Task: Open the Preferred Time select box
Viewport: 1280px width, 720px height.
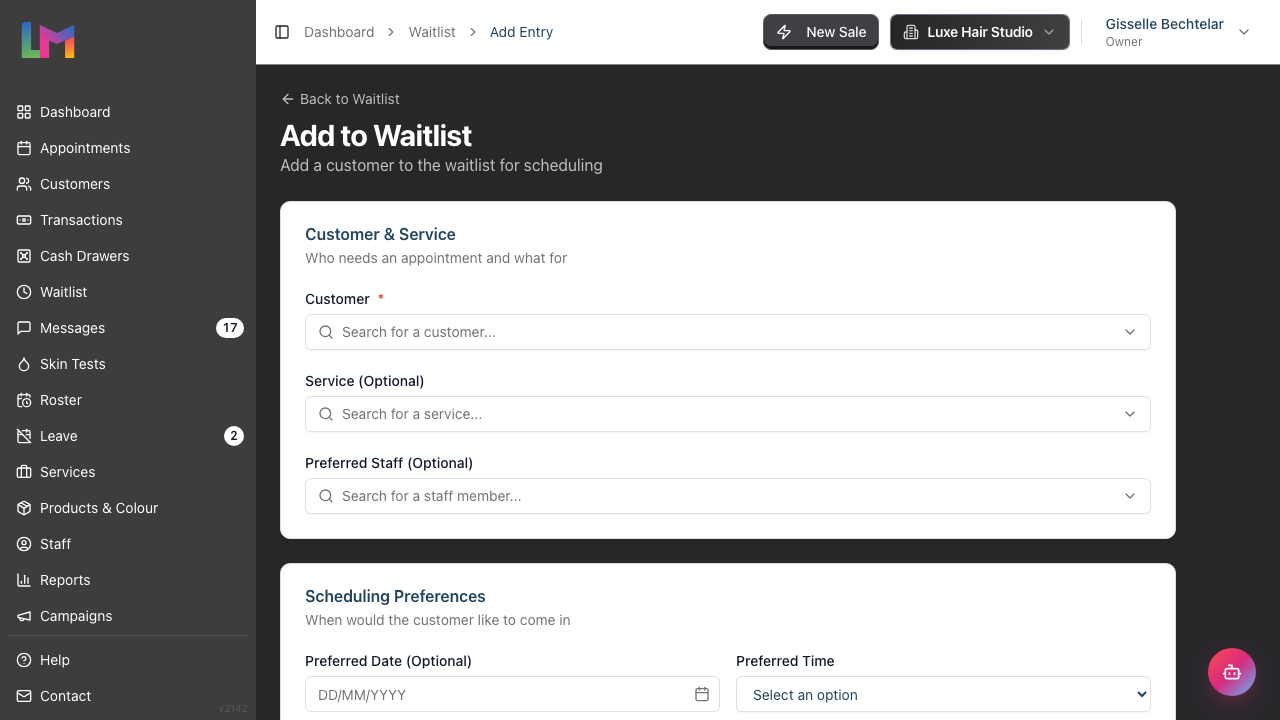Action: point(943,694)
